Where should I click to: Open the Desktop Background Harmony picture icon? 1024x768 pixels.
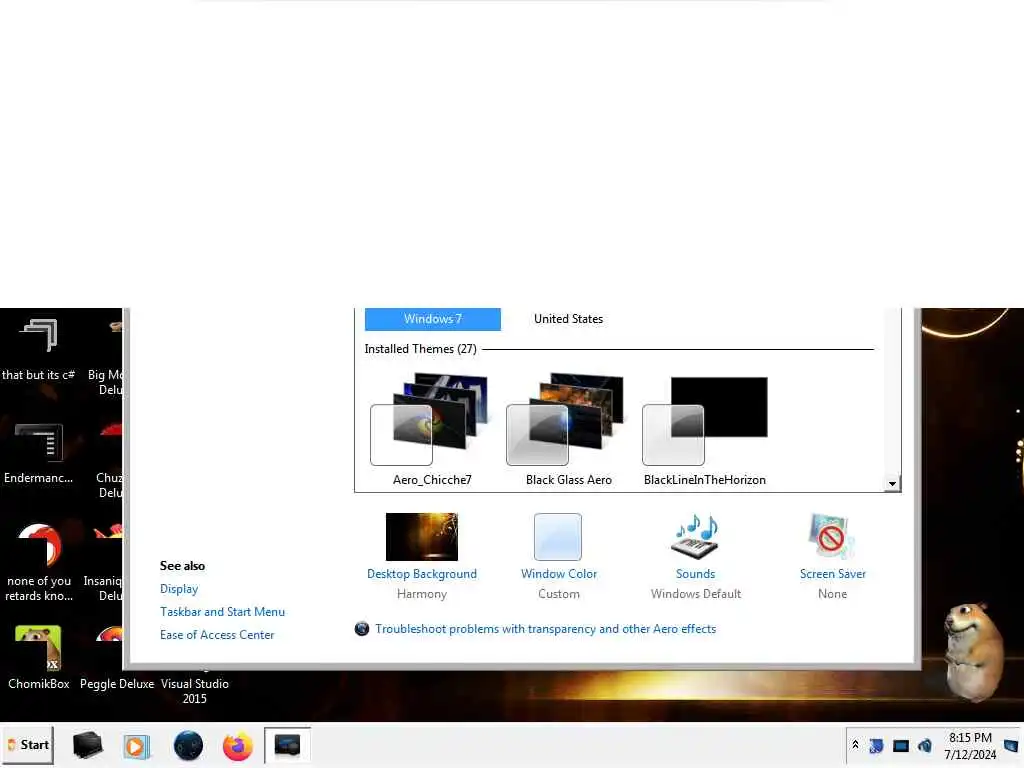[x=421, y=537]
